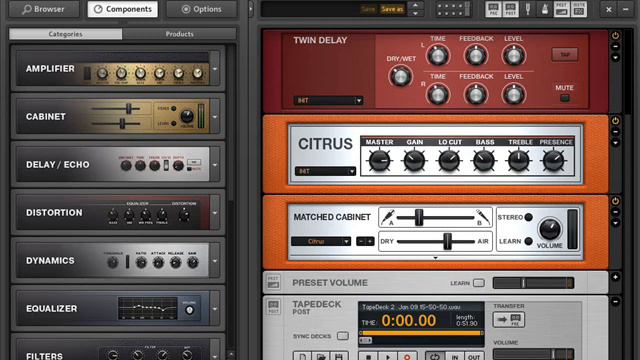640x360 pixels.
Task: Collapse the sidebar with the arrow icon
Action: 251,9
